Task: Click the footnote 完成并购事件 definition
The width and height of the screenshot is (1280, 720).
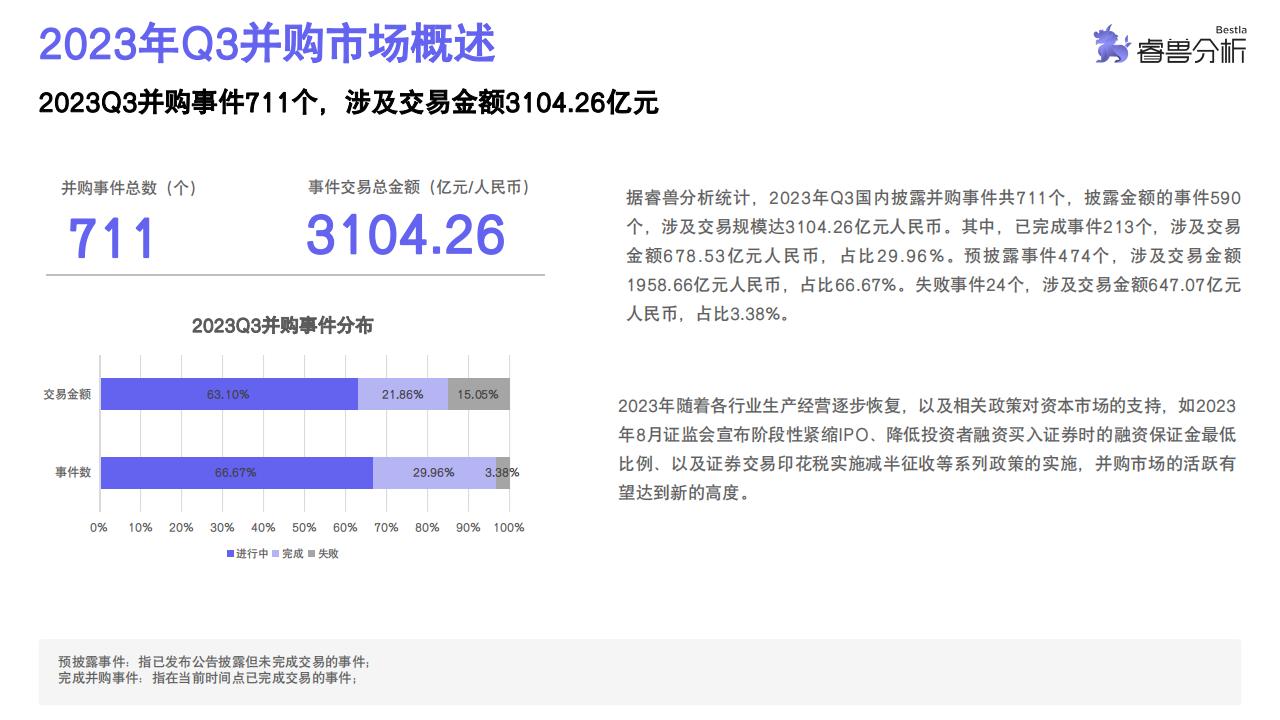Action: point(208,678)
